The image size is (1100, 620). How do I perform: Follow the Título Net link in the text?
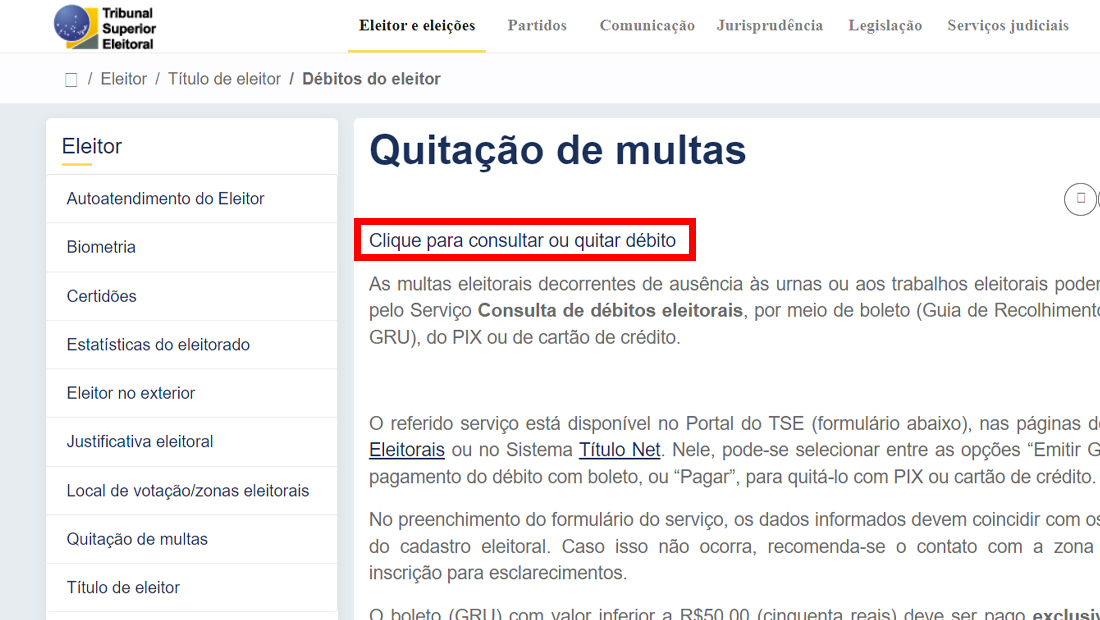click(619, 450)
